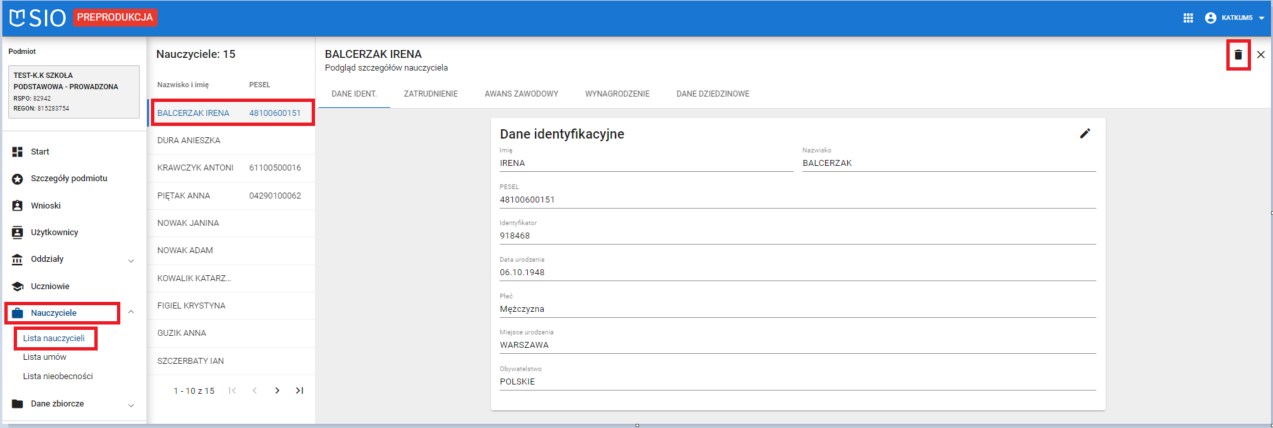This screenshot has height=428, width=1273.
Task: Switch to the Zatrudnienie tab
Action: [x=430, y=93]
